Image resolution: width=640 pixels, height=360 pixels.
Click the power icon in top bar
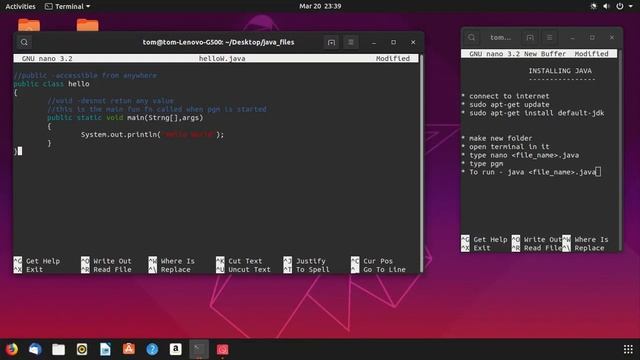620,6
